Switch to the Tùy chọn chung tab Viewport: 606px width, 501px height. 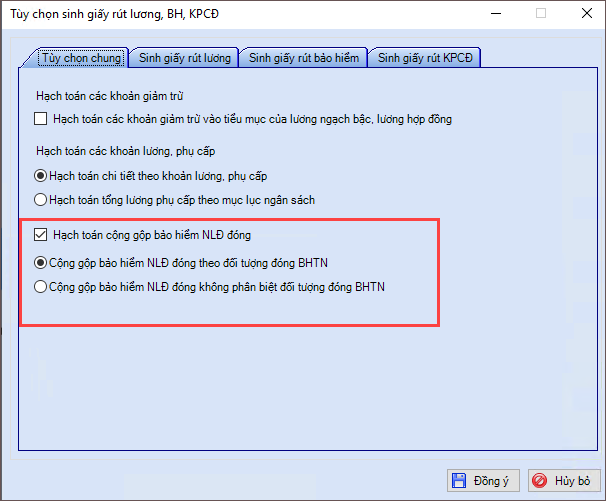[x=81, y=58]
